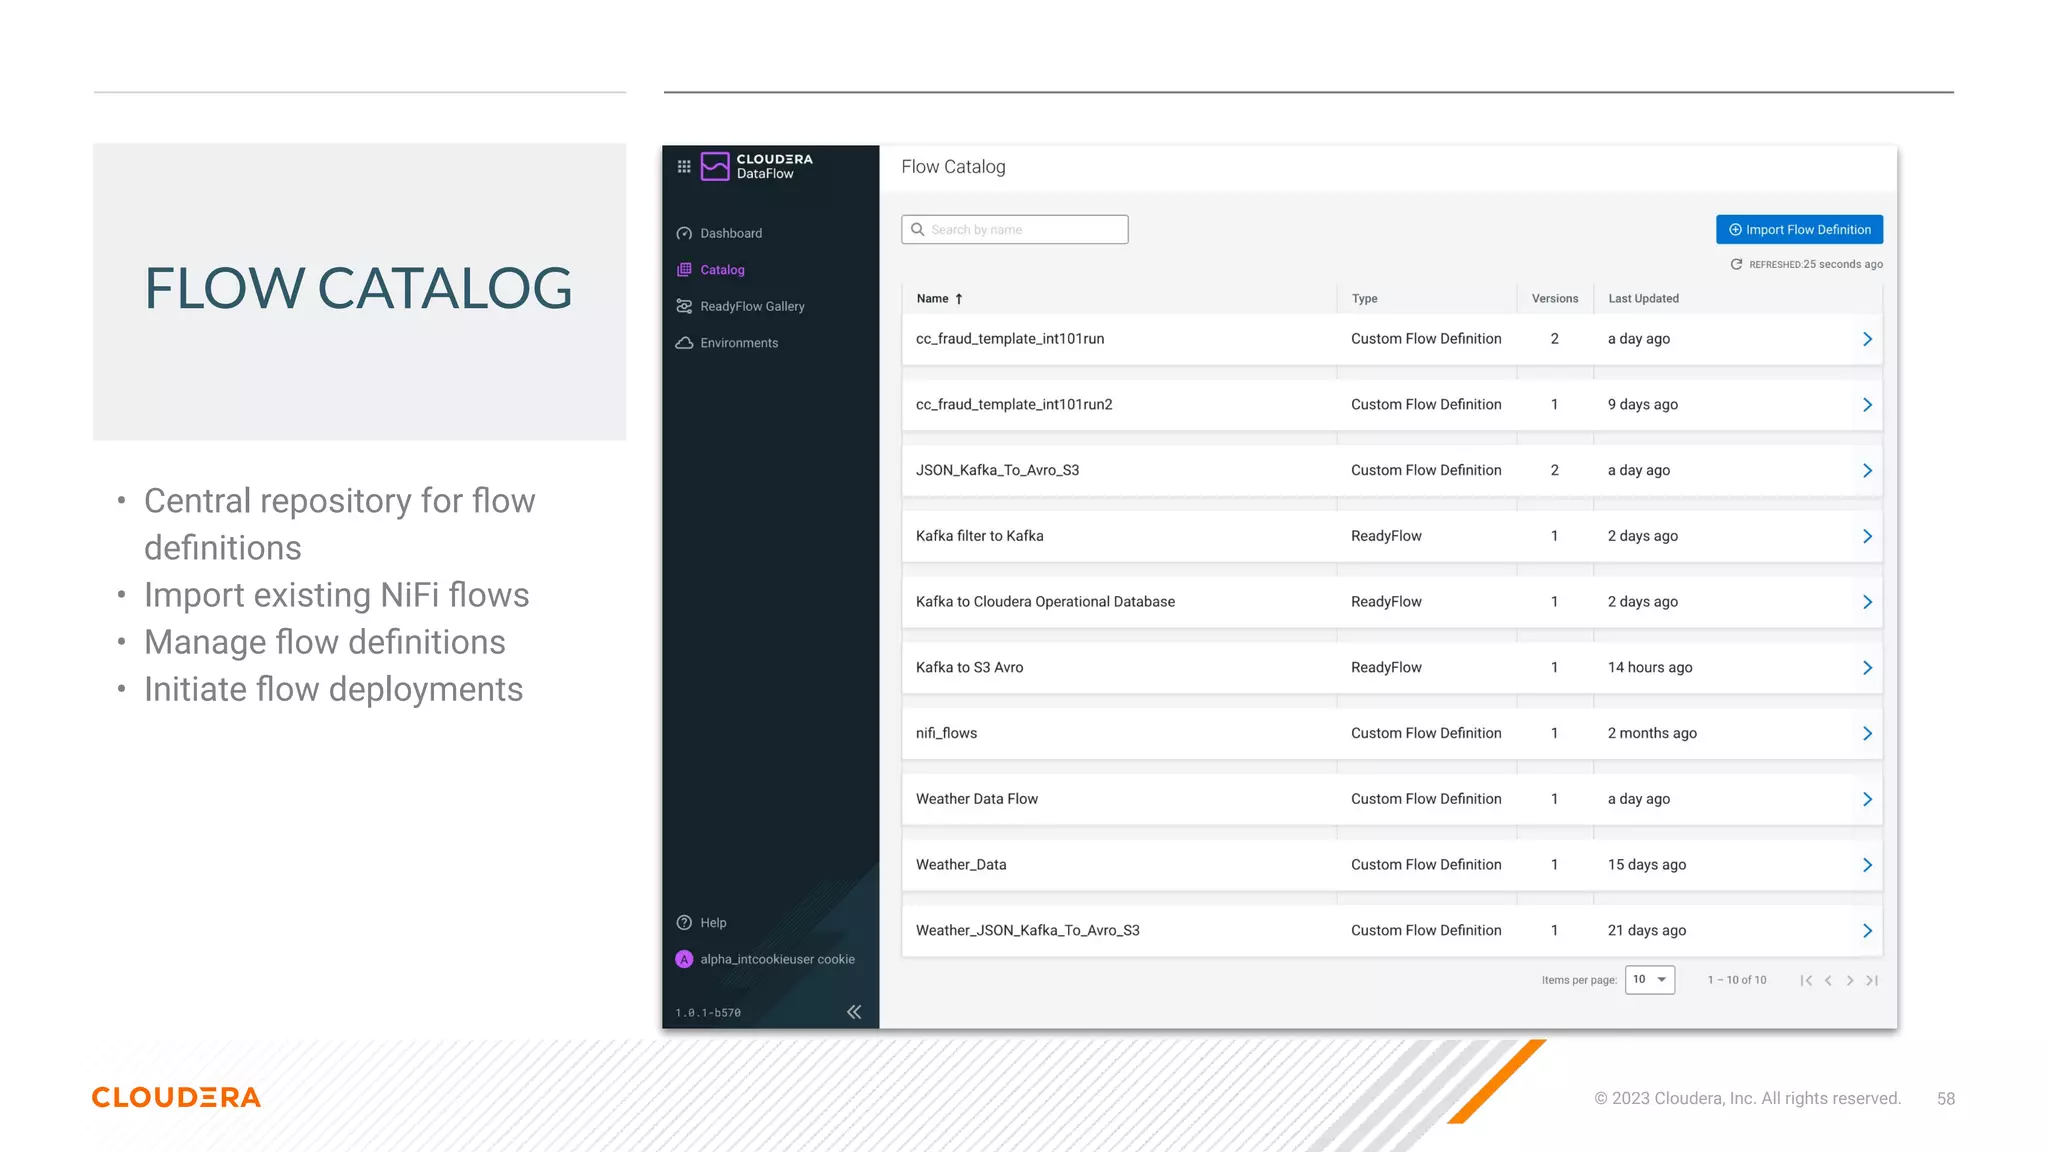Click the Environments cloud icon
The image size is (2048, 1152).
click(x=684, y=343)
